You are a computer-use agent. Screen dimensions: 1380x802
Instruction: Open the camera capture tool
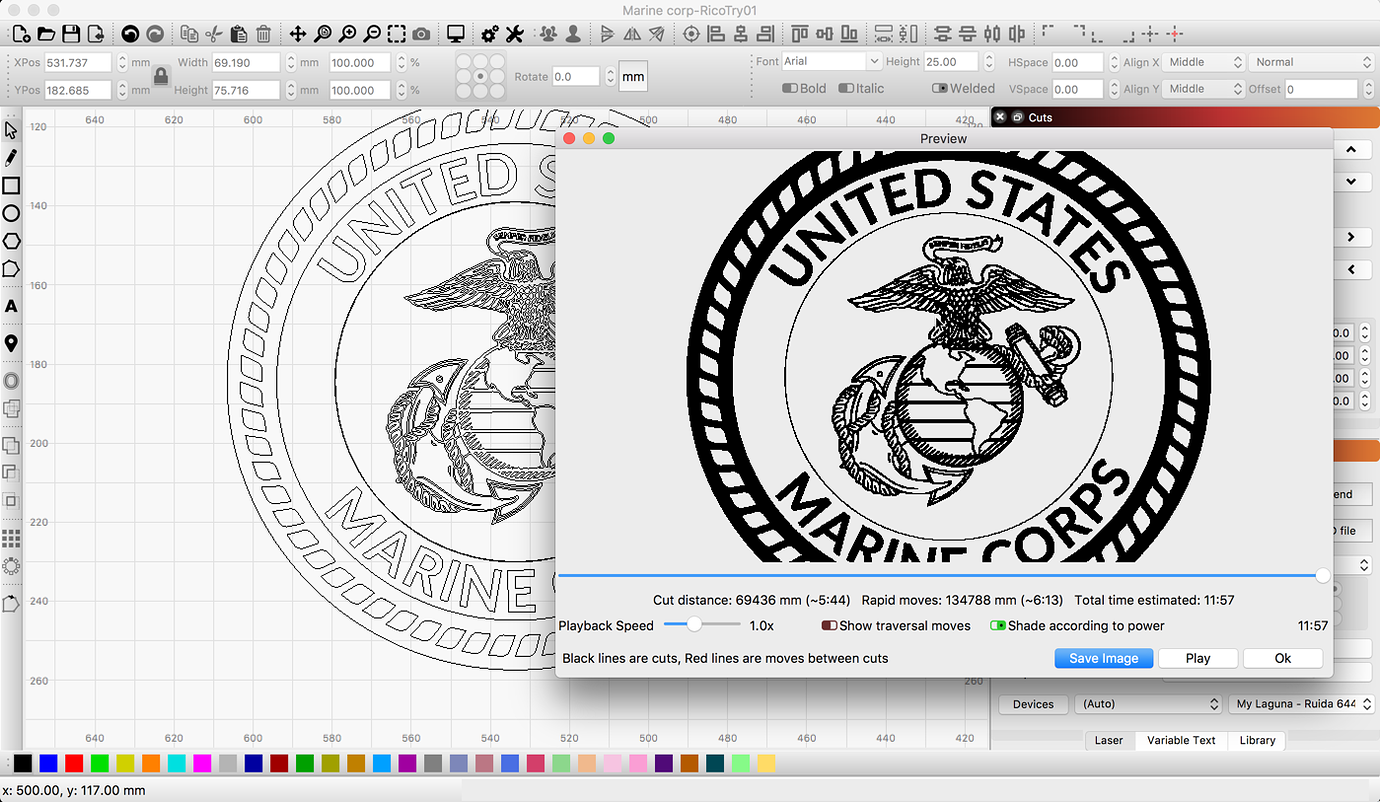(x=422, y=34)
